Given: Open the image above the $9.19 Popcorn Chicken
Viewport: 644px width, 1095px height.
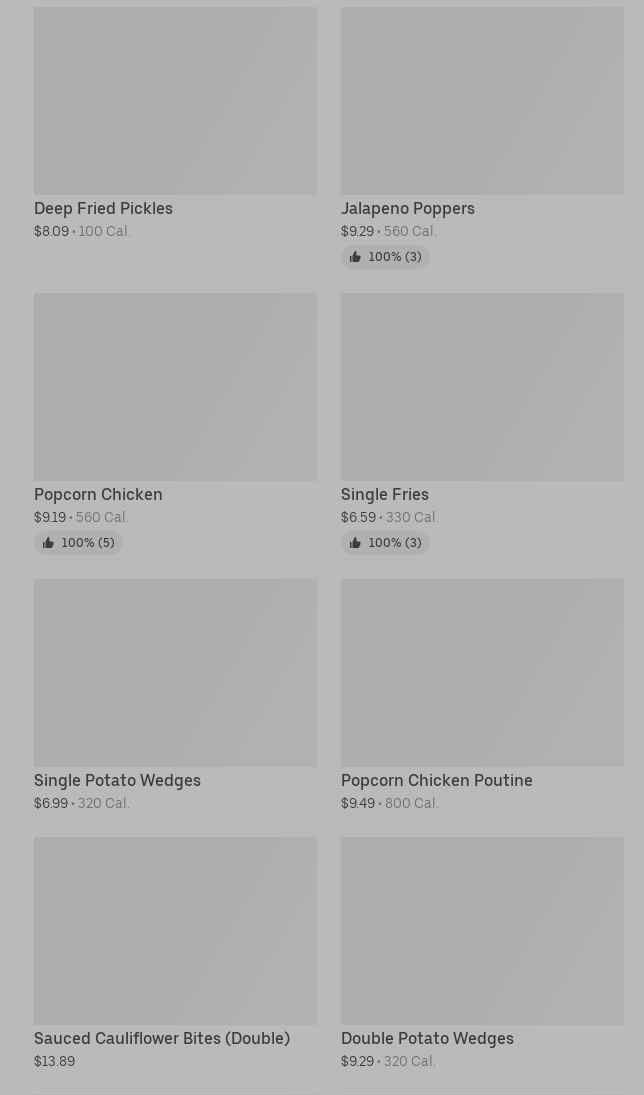Looking at the screenshot, I should pos(175,387).
